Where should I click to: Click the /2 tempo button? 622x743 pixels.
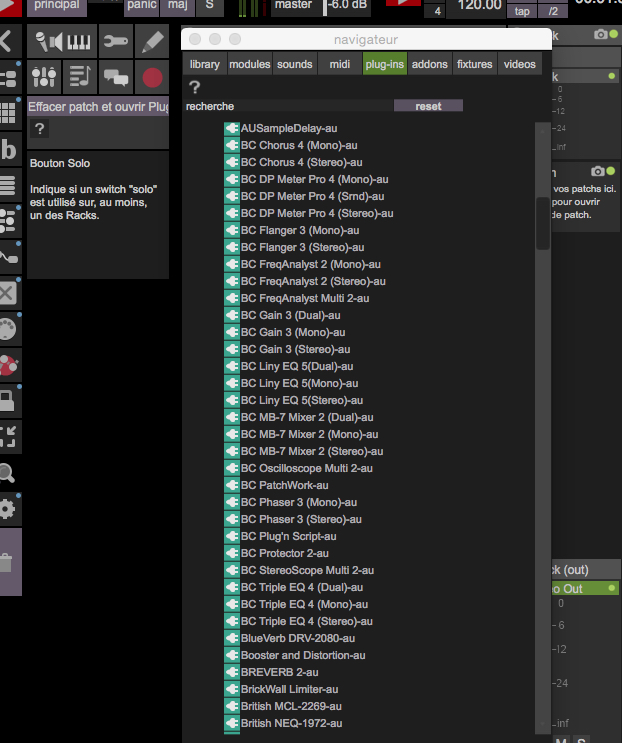(553, 11)
